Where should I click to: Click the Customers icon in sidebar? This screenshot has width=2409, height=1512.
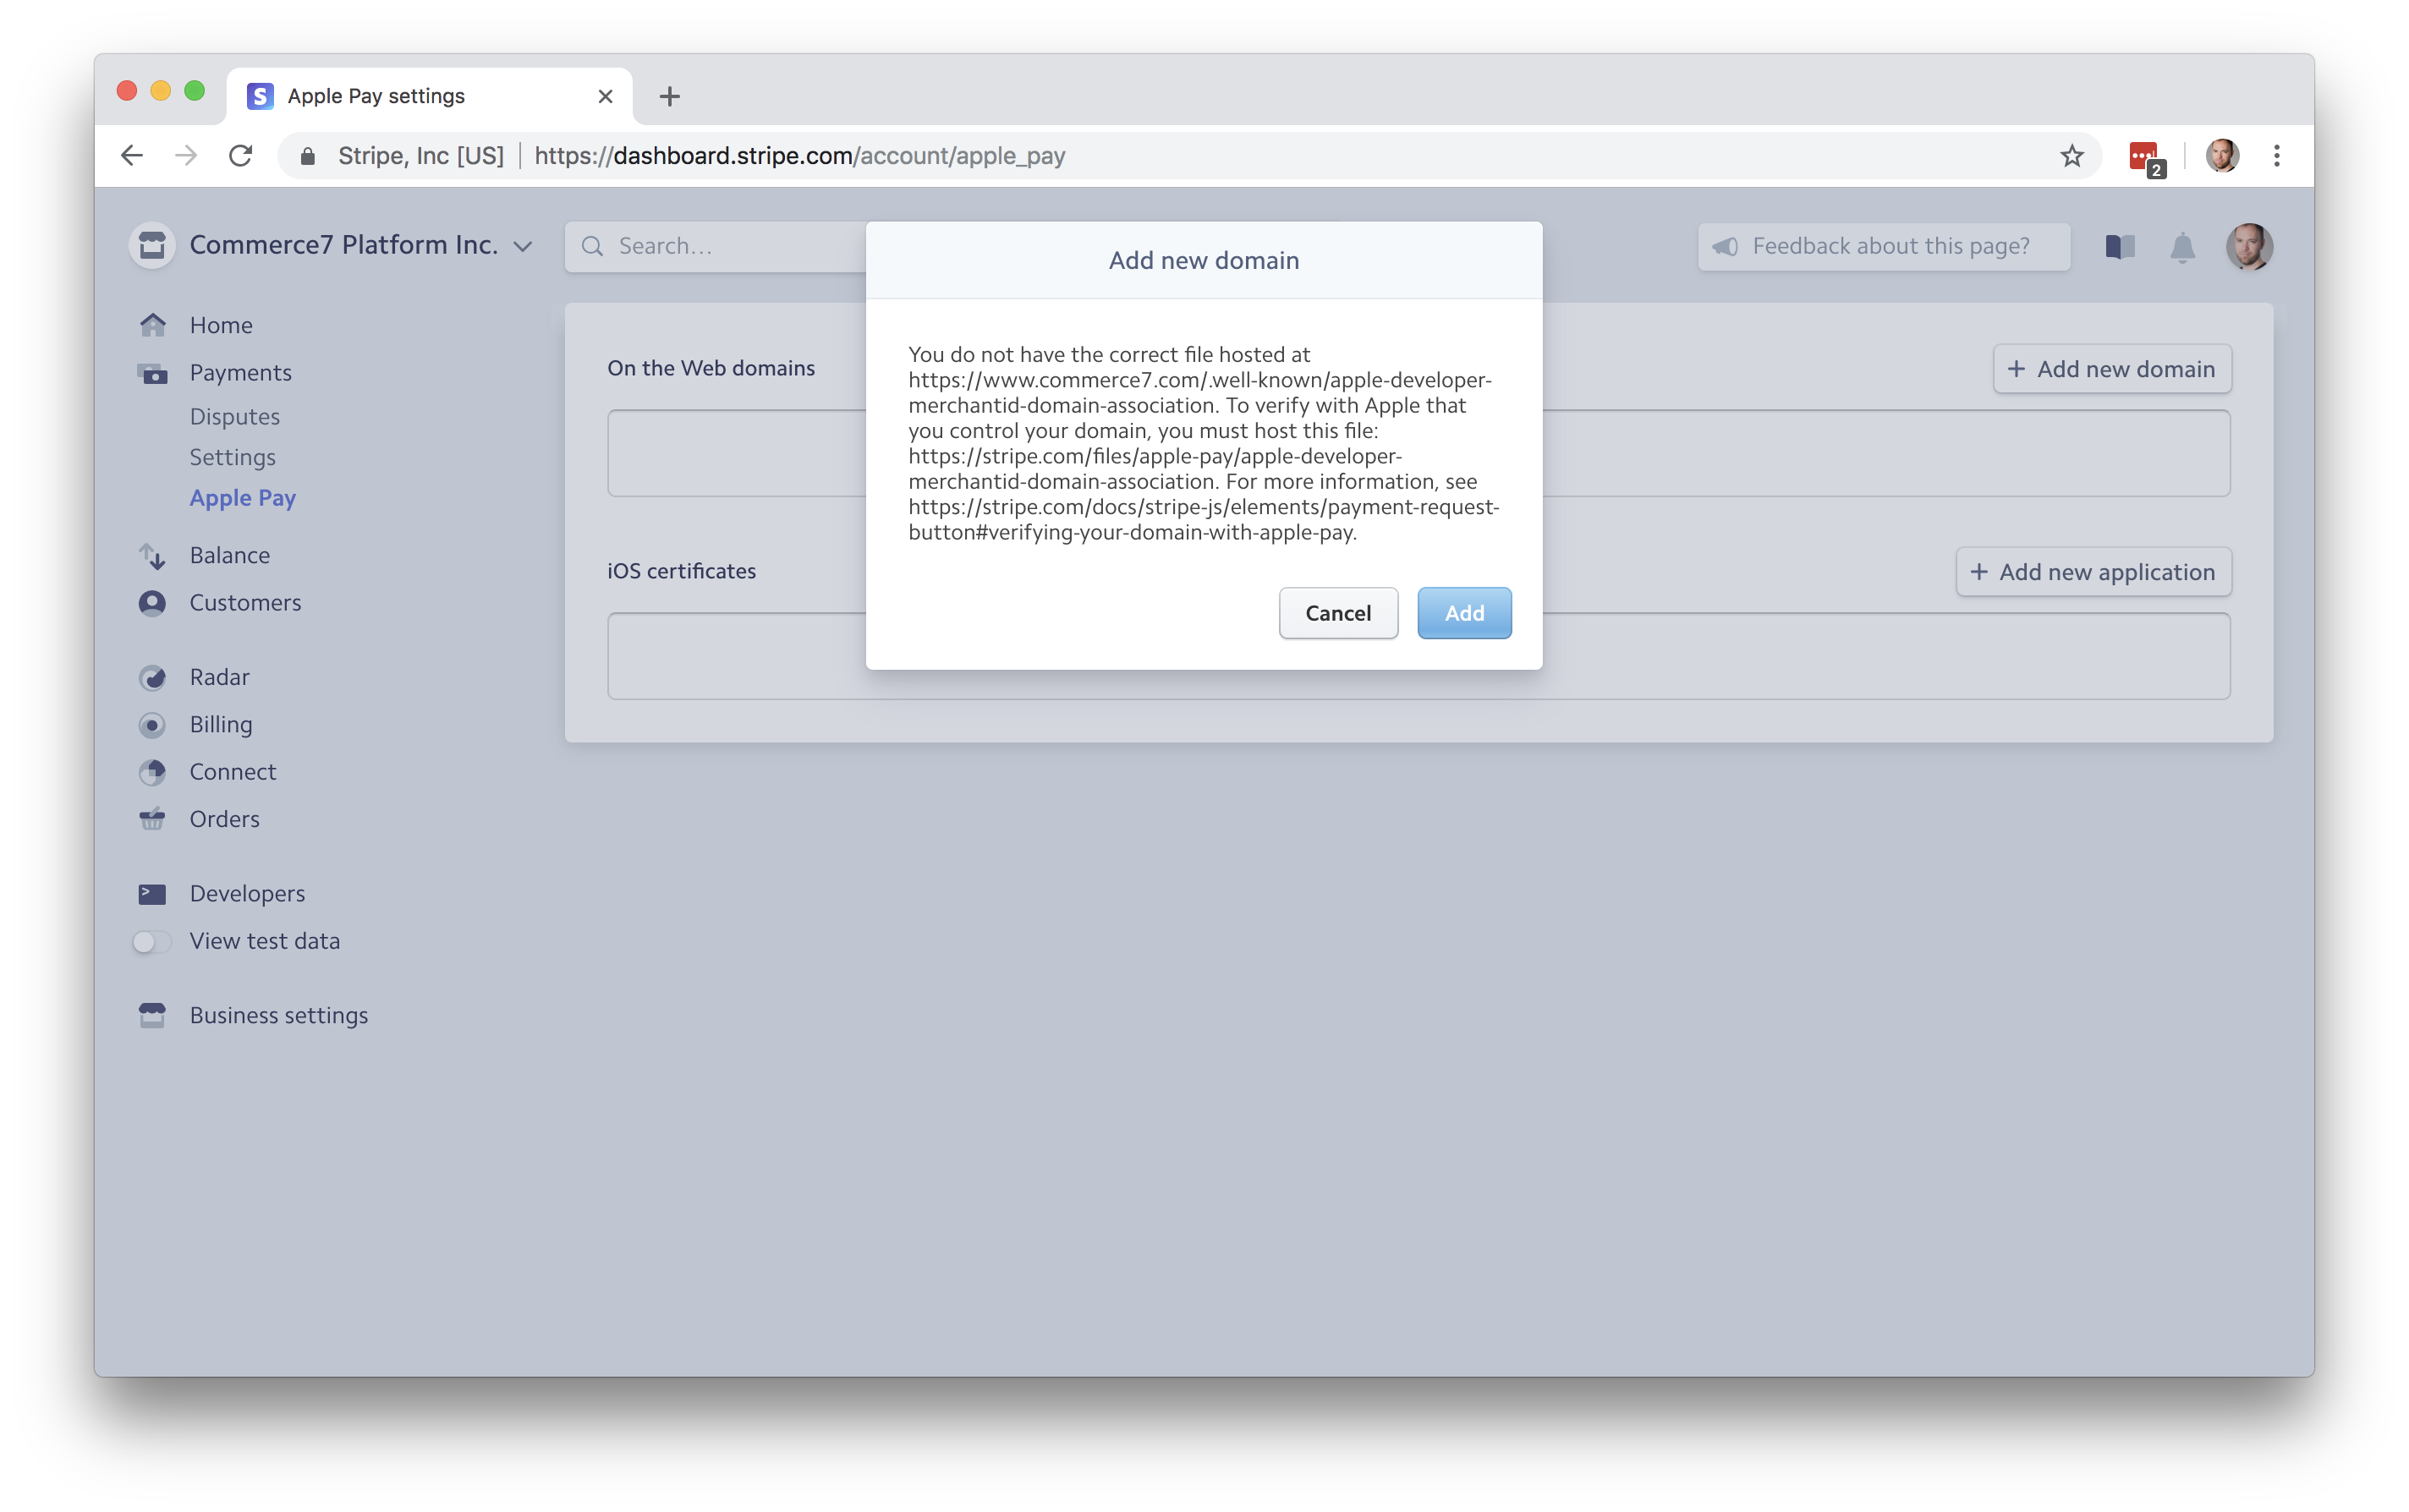pos(152,603)
